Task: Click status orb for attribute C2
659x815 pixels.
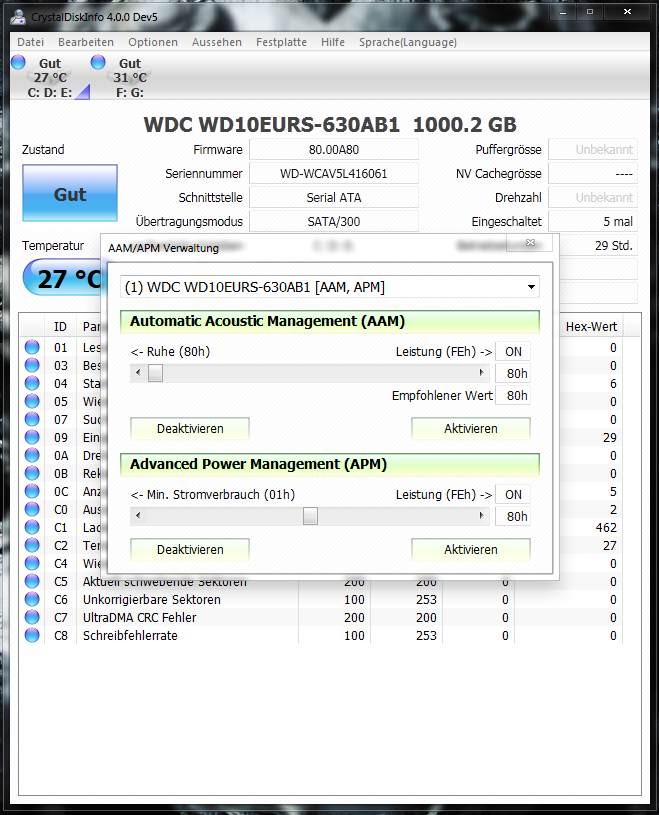Action: coord(32,545)
